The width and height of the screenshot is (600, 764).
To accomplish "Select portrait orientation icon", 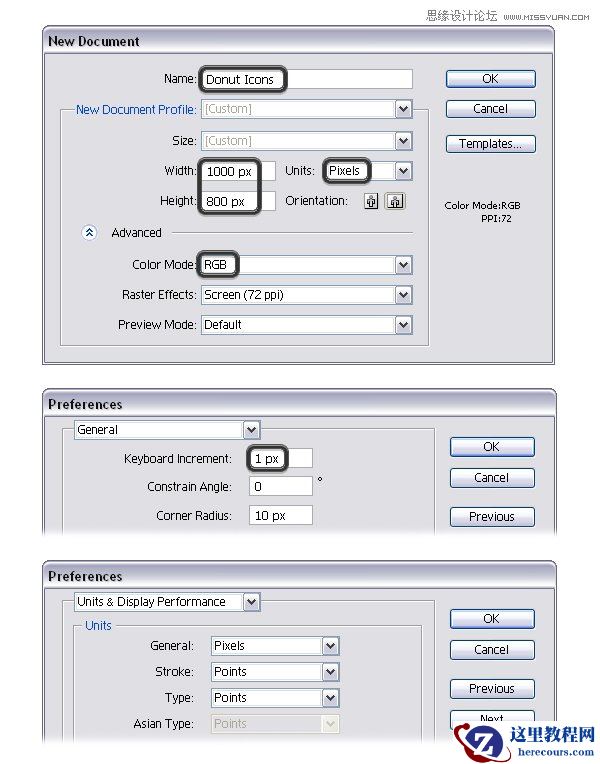I will (x=371, y=201).
